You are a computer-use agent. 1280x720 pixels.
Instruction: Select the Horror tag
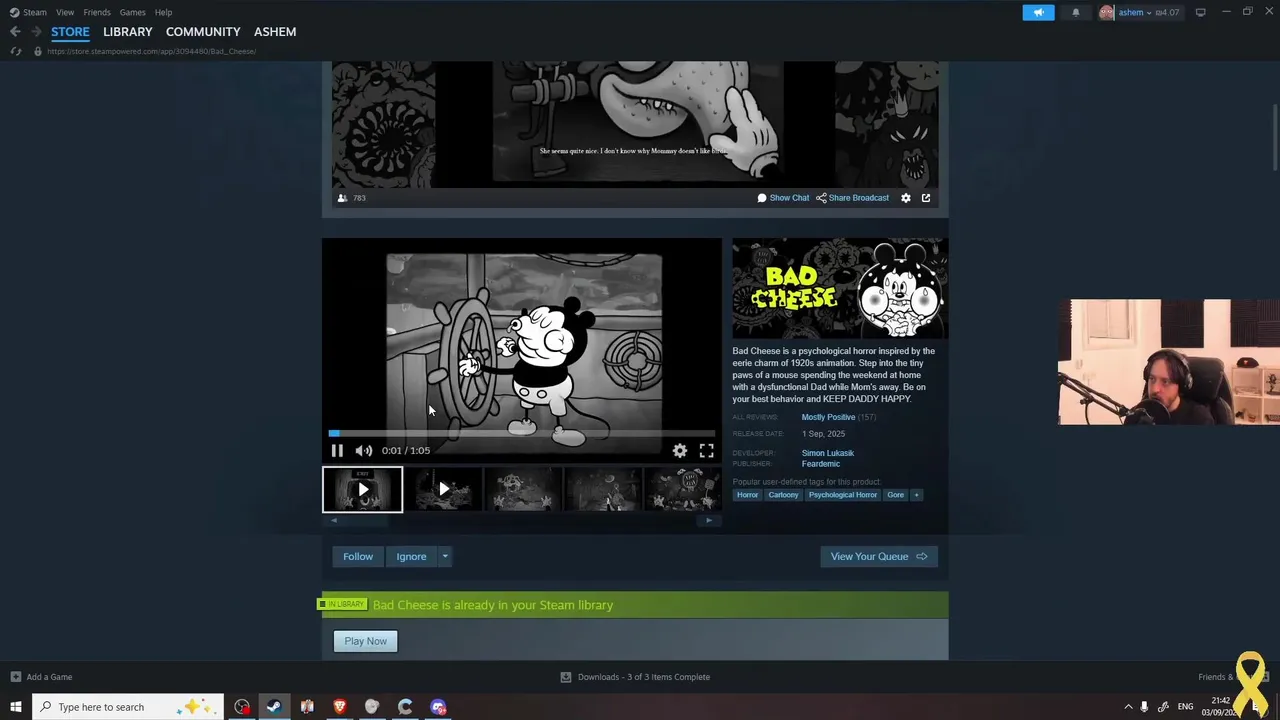[747, 495]
